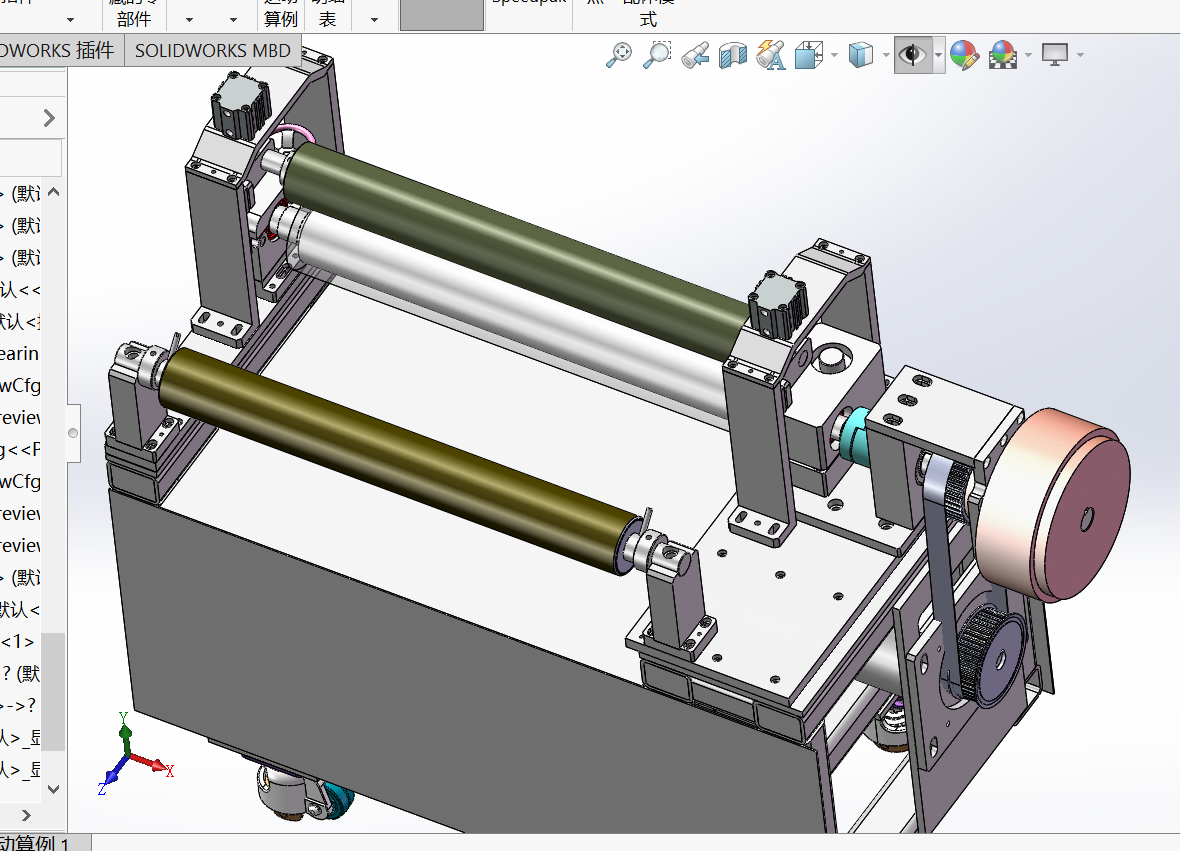Select the tree row reading 'g<<P'
The height and width of the screenshot is (851, 1180).
[x=20, y=450]
